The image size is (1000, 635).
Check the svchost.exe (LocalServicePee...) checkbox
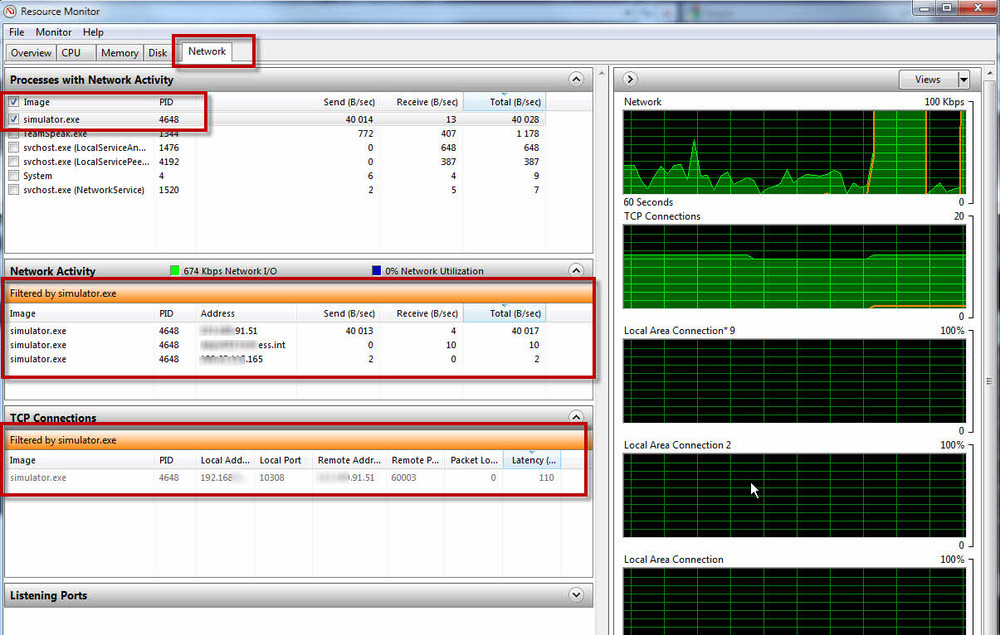point(13,161)
